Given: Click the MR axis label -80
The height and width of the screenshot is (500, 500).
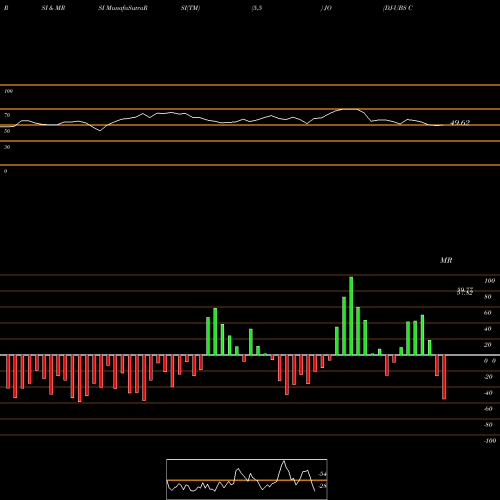Looking at the screenshot, I should coord(488,425).
